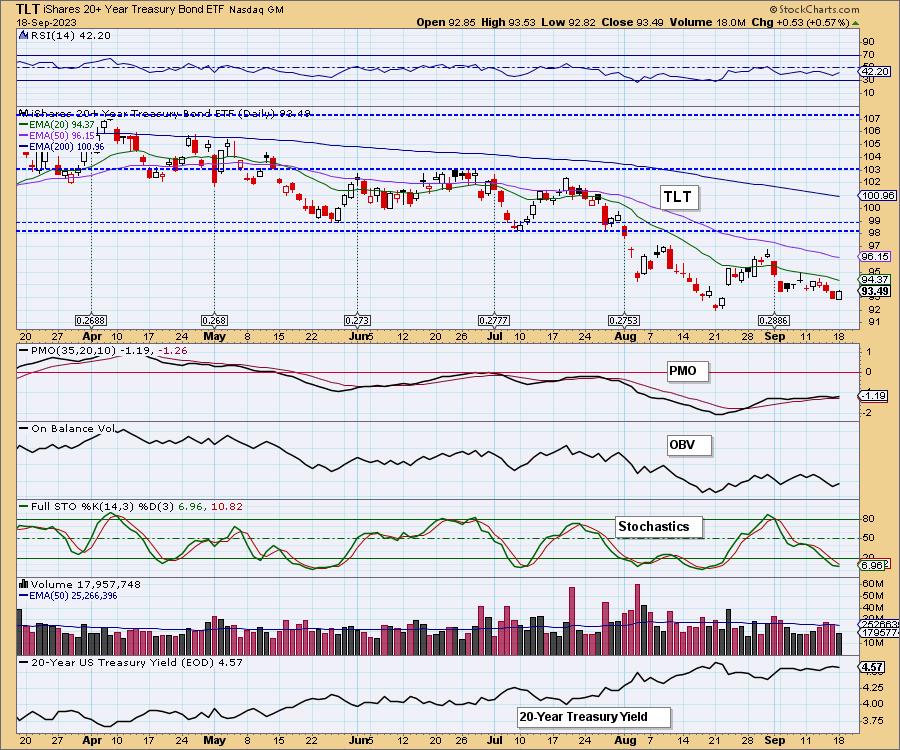Click the High 93.53 value
Viewport: 900px width, 750px height.
coord(509,22)
